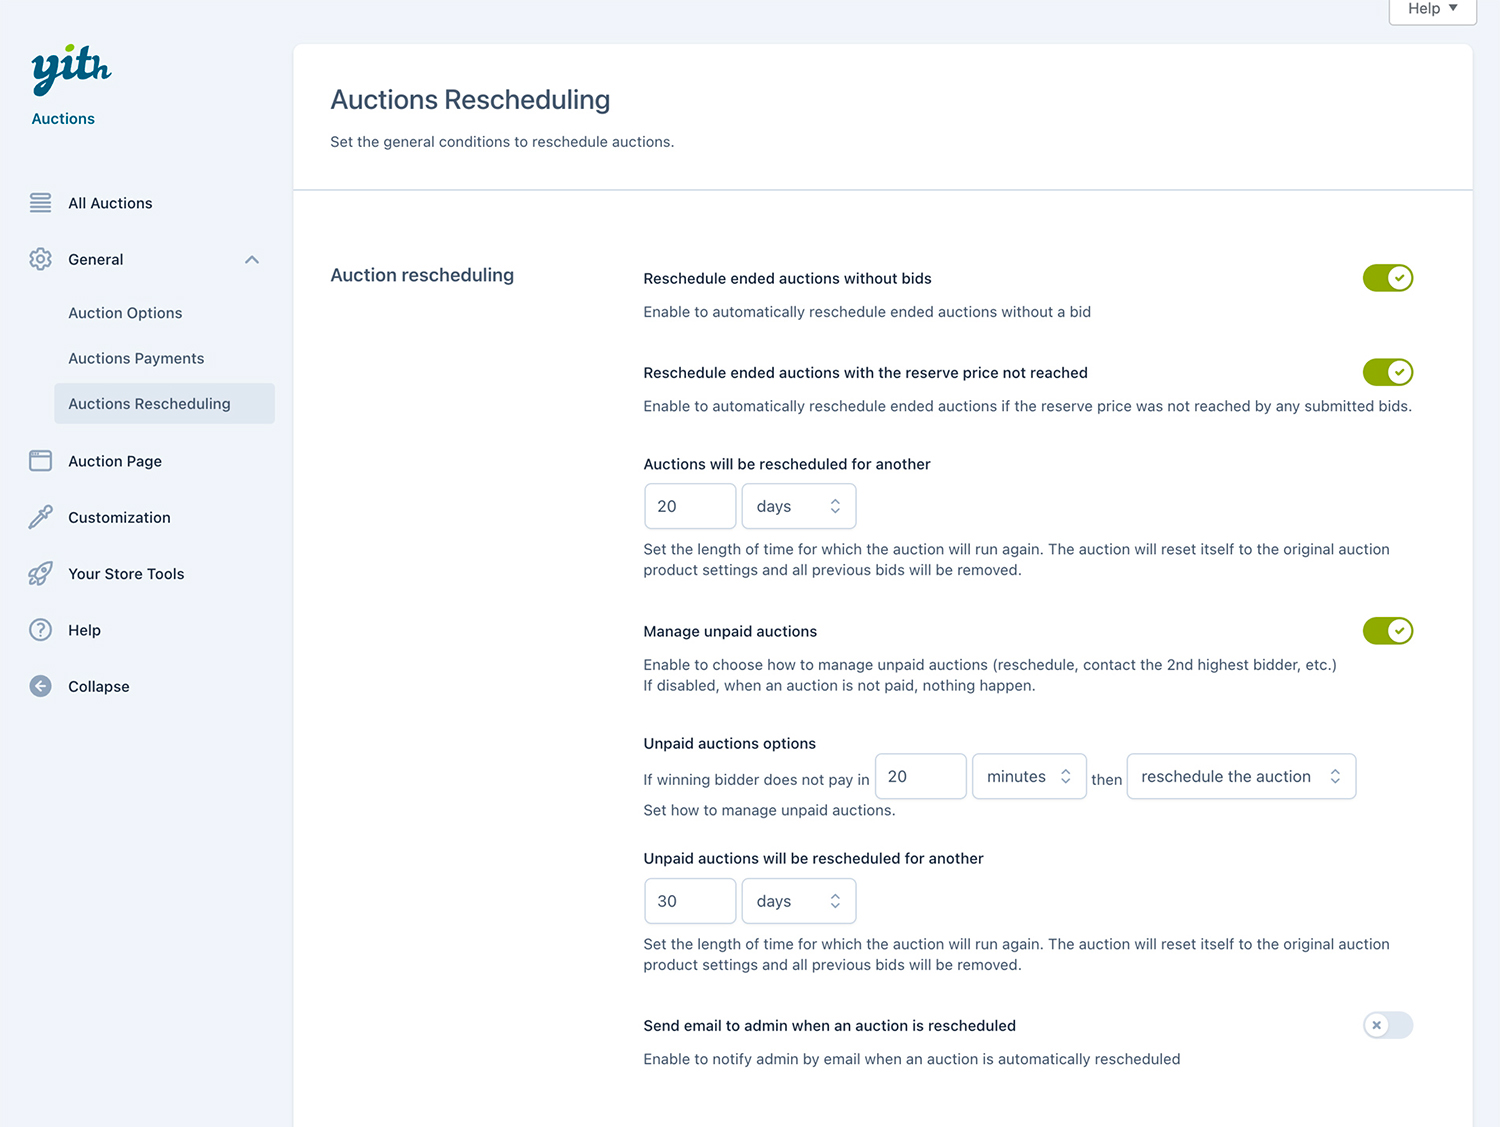The image size is (1500, 1127).
Task: Turn off Manage unpaid auctions toggle
Action: click(x=1387, y=631)
